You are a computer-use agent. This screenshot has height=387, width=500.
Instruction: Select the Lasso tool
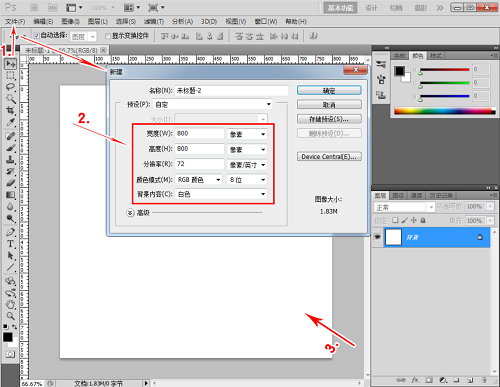pyautogui.click(x=10, y=87)
